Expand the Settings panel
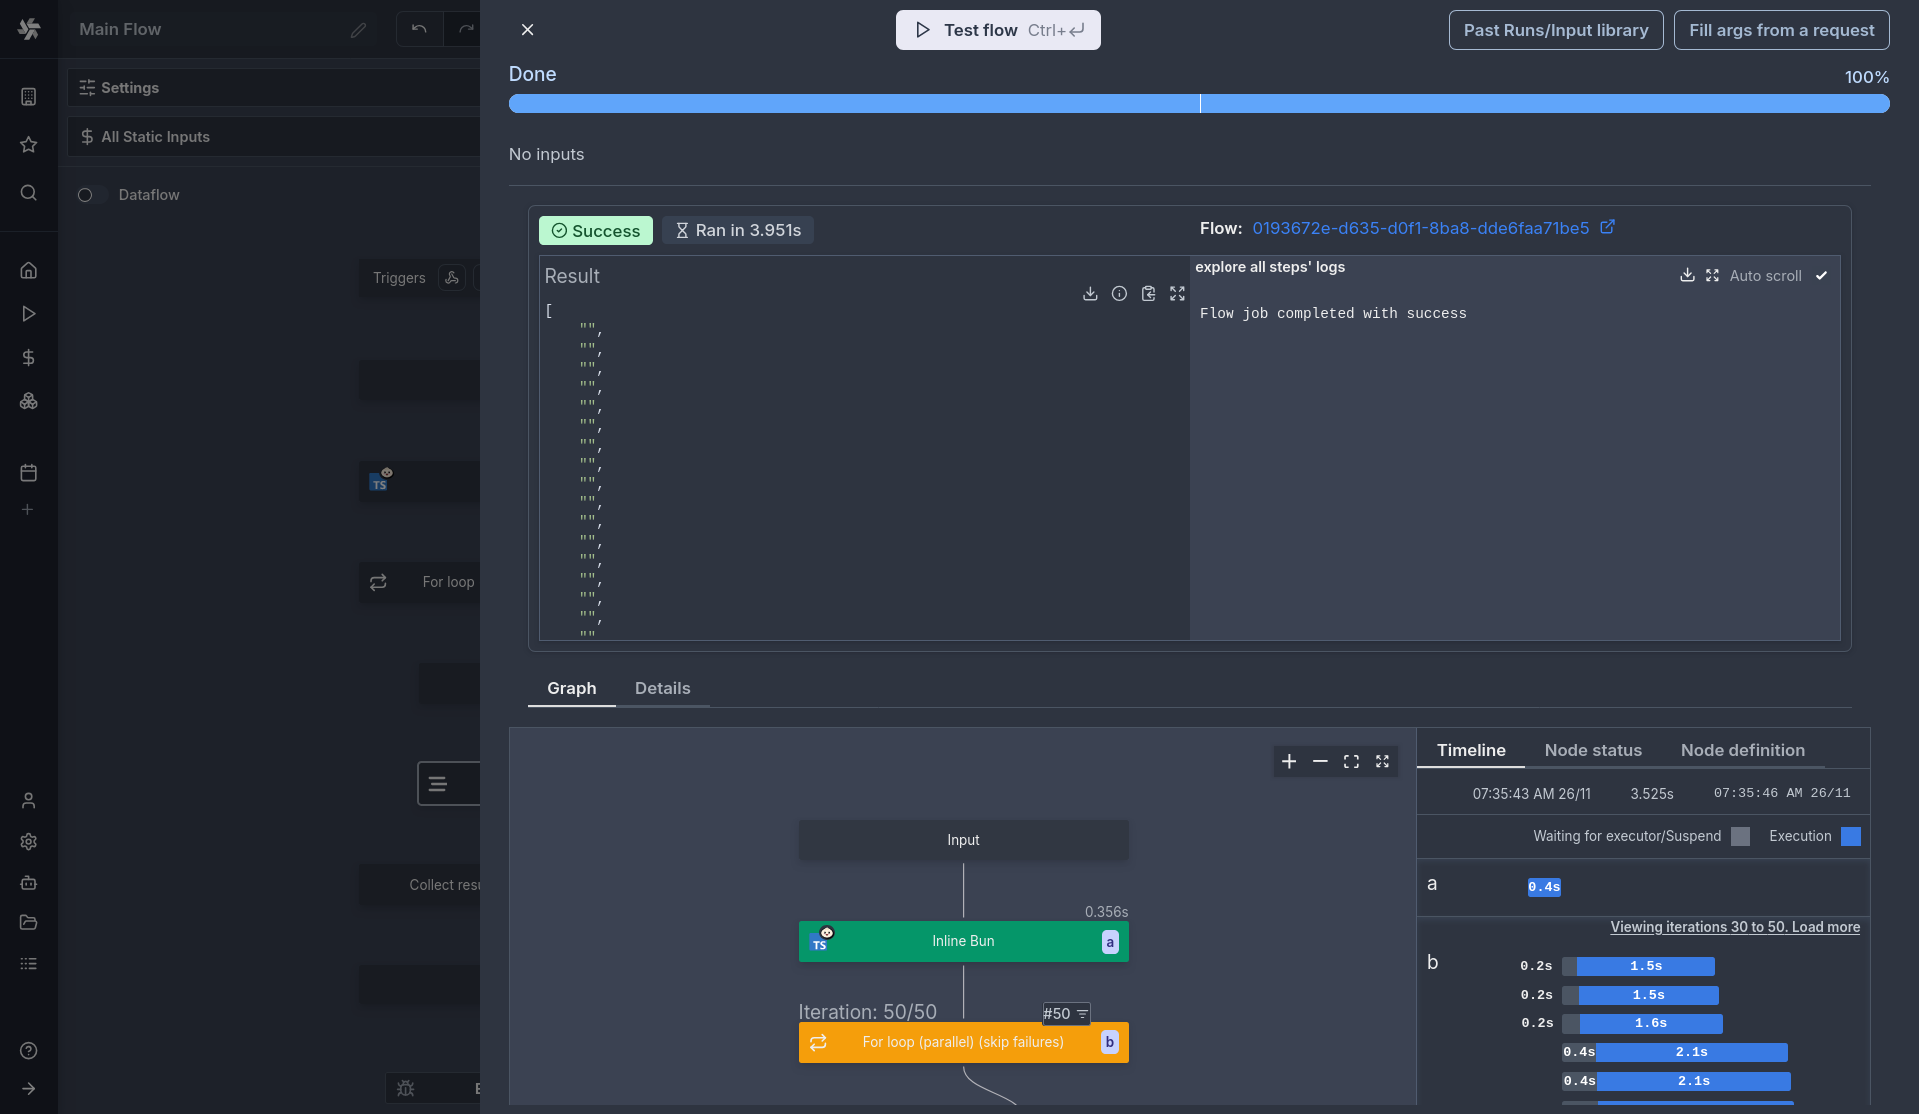Viewport: 1920px width, 1114px height. point(130,88)
